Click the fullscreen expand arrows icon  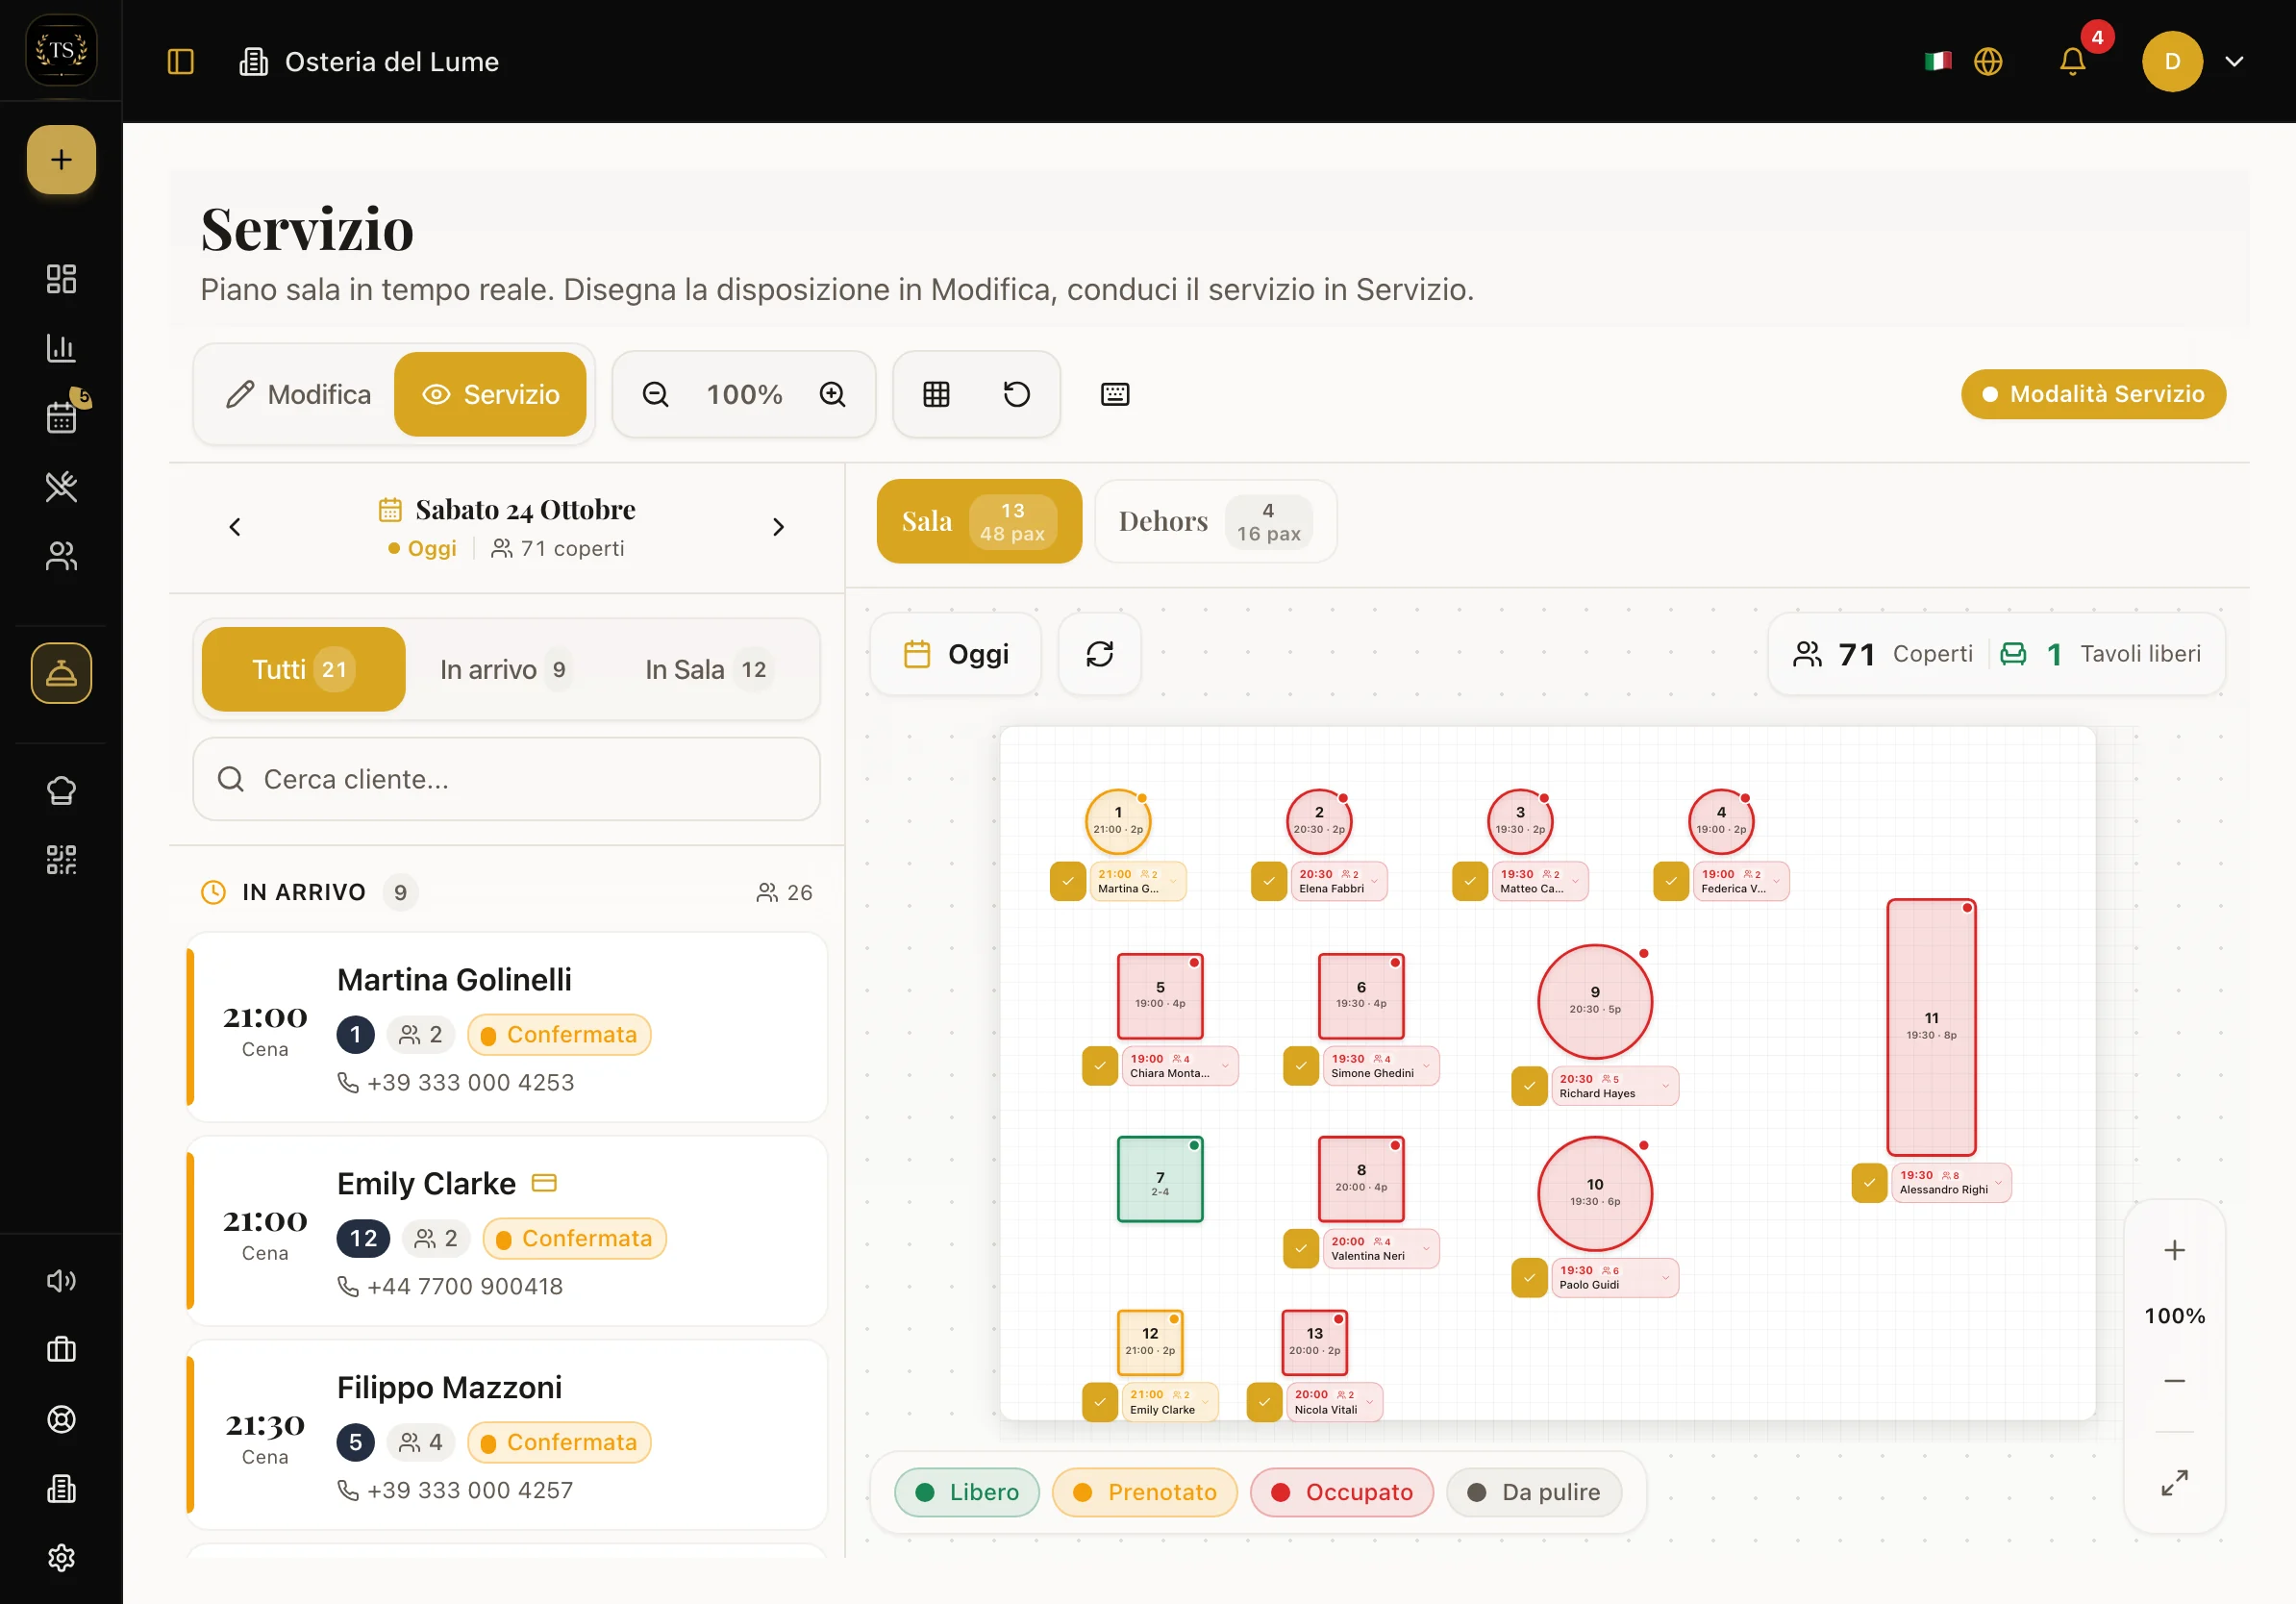[2174, 1482]
